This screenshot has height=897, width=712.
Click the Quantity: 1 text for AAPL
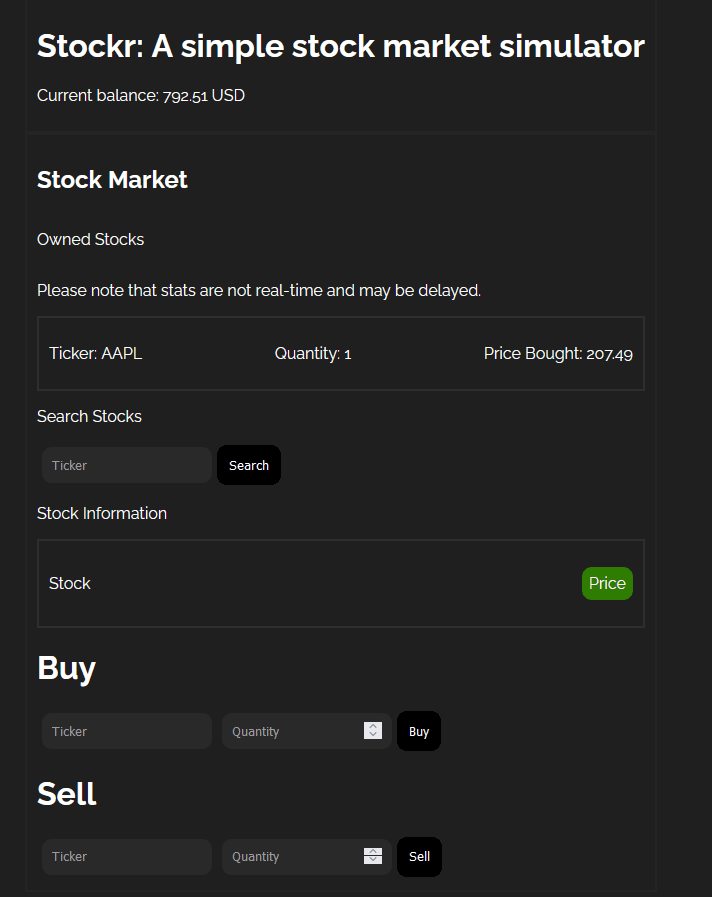pos(313,353)
